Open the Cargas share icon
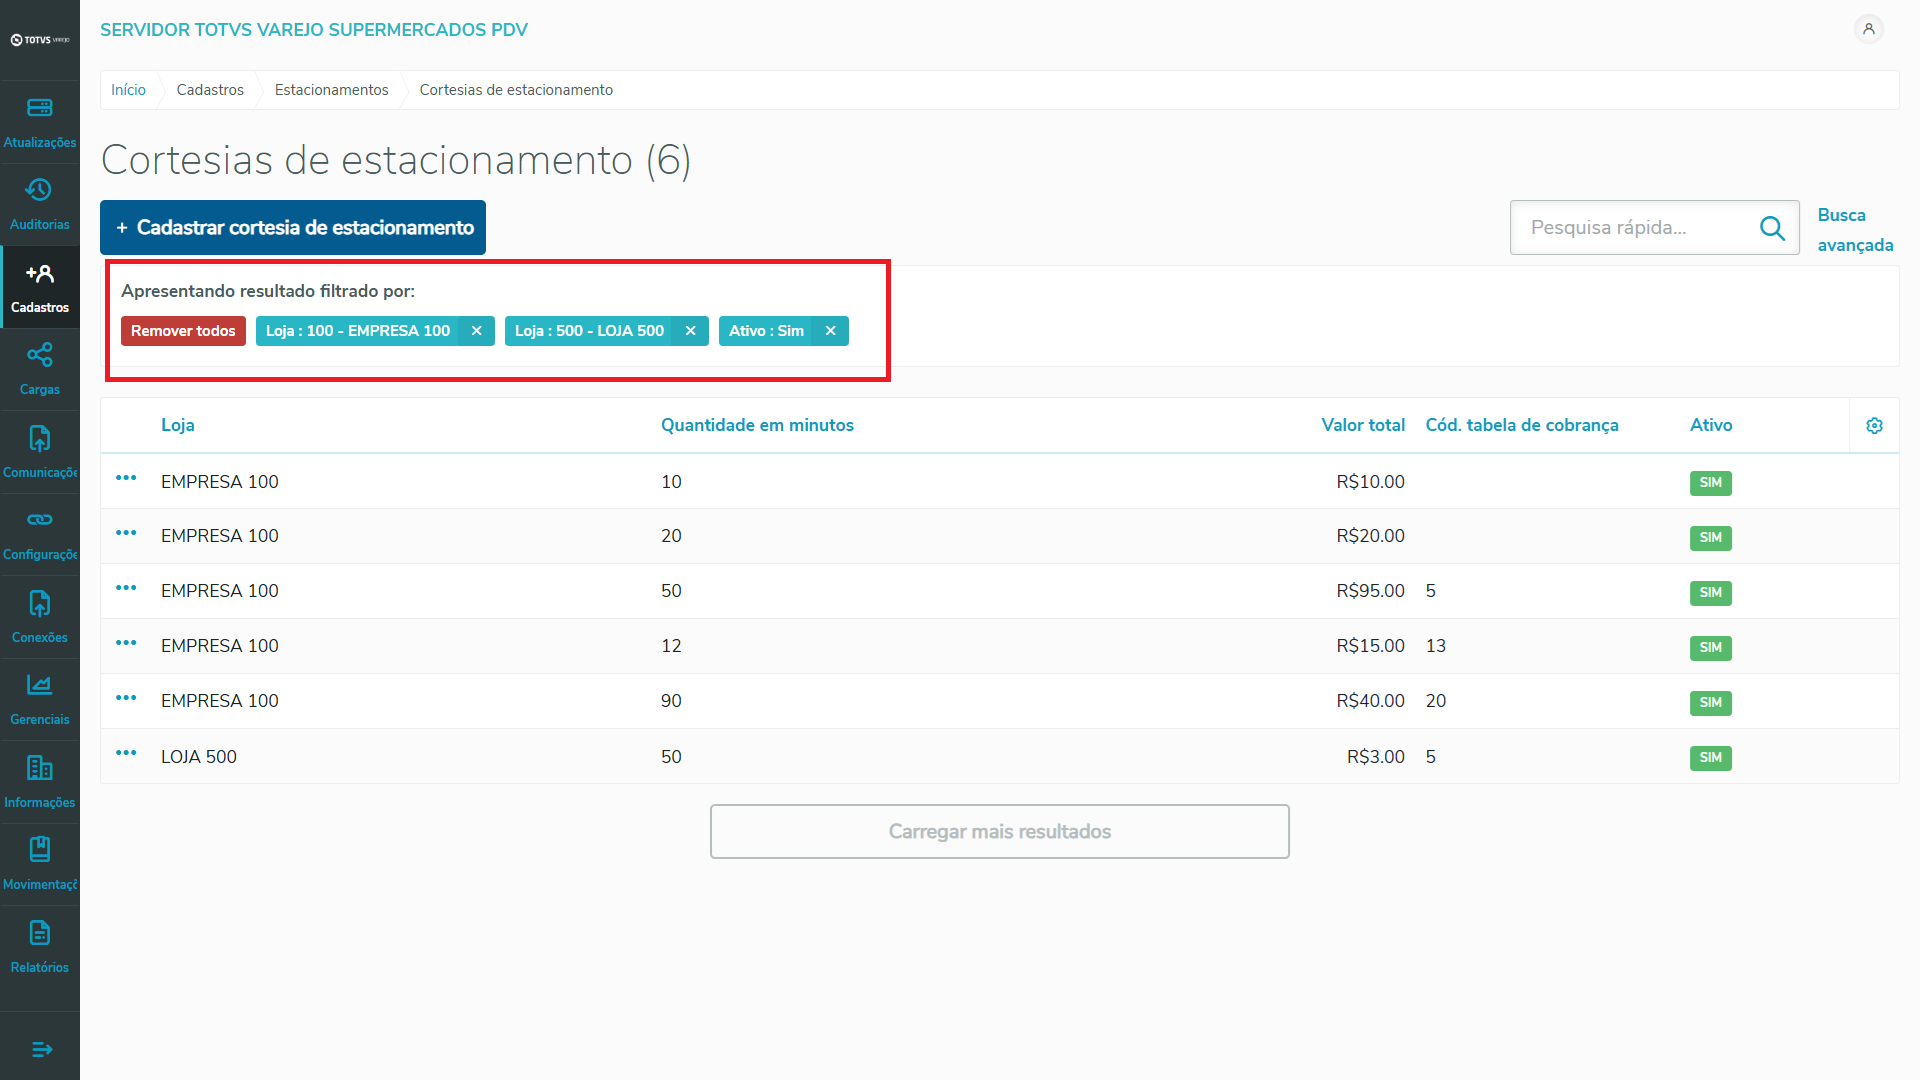This screenshot has width=1920, height=1080. pos(40,355)
